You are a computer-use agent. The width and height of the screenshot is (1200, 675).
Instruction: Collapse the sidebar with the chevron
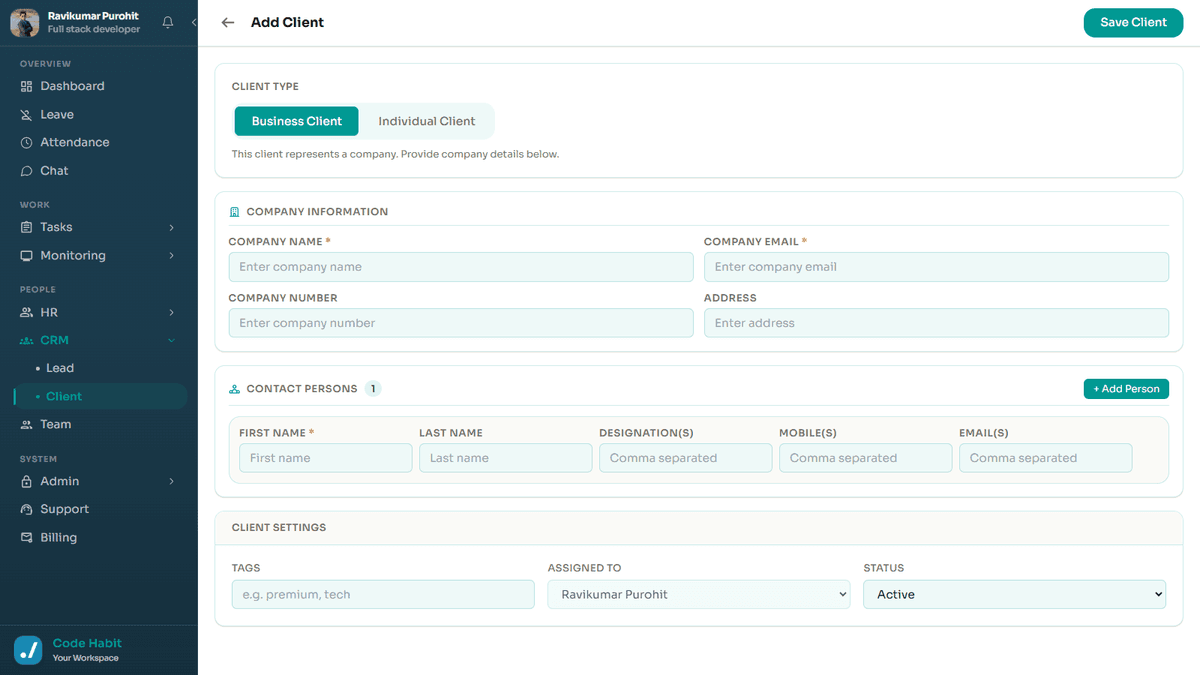pyautogui.click(x=193, y=22)
